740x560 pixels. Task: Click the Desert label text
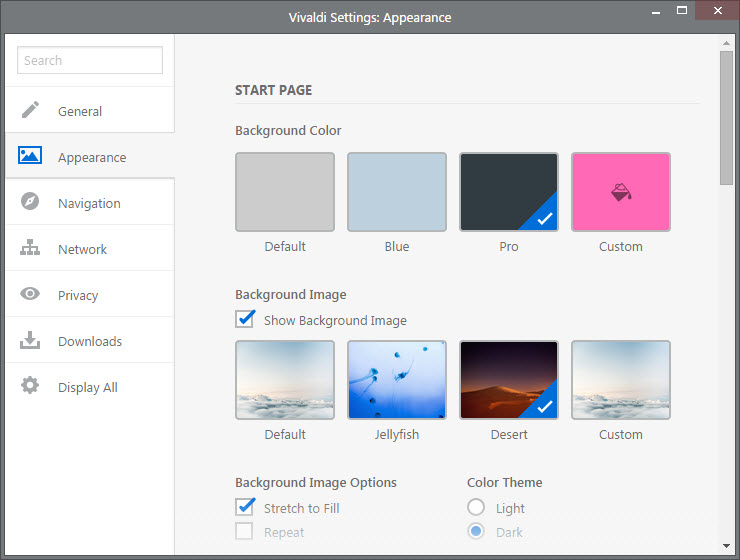coord(509,435)
